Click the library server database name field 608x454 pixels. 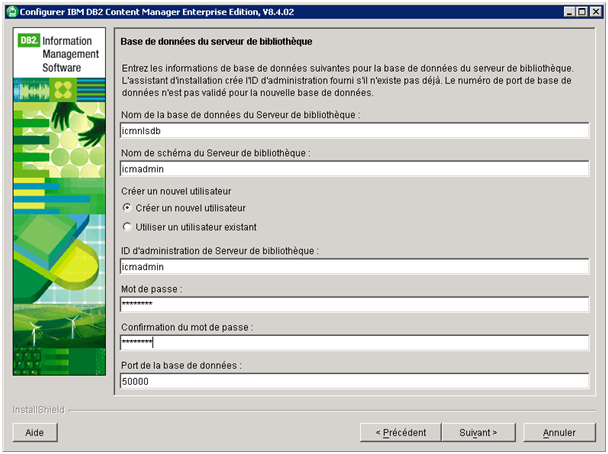[354, 131]
